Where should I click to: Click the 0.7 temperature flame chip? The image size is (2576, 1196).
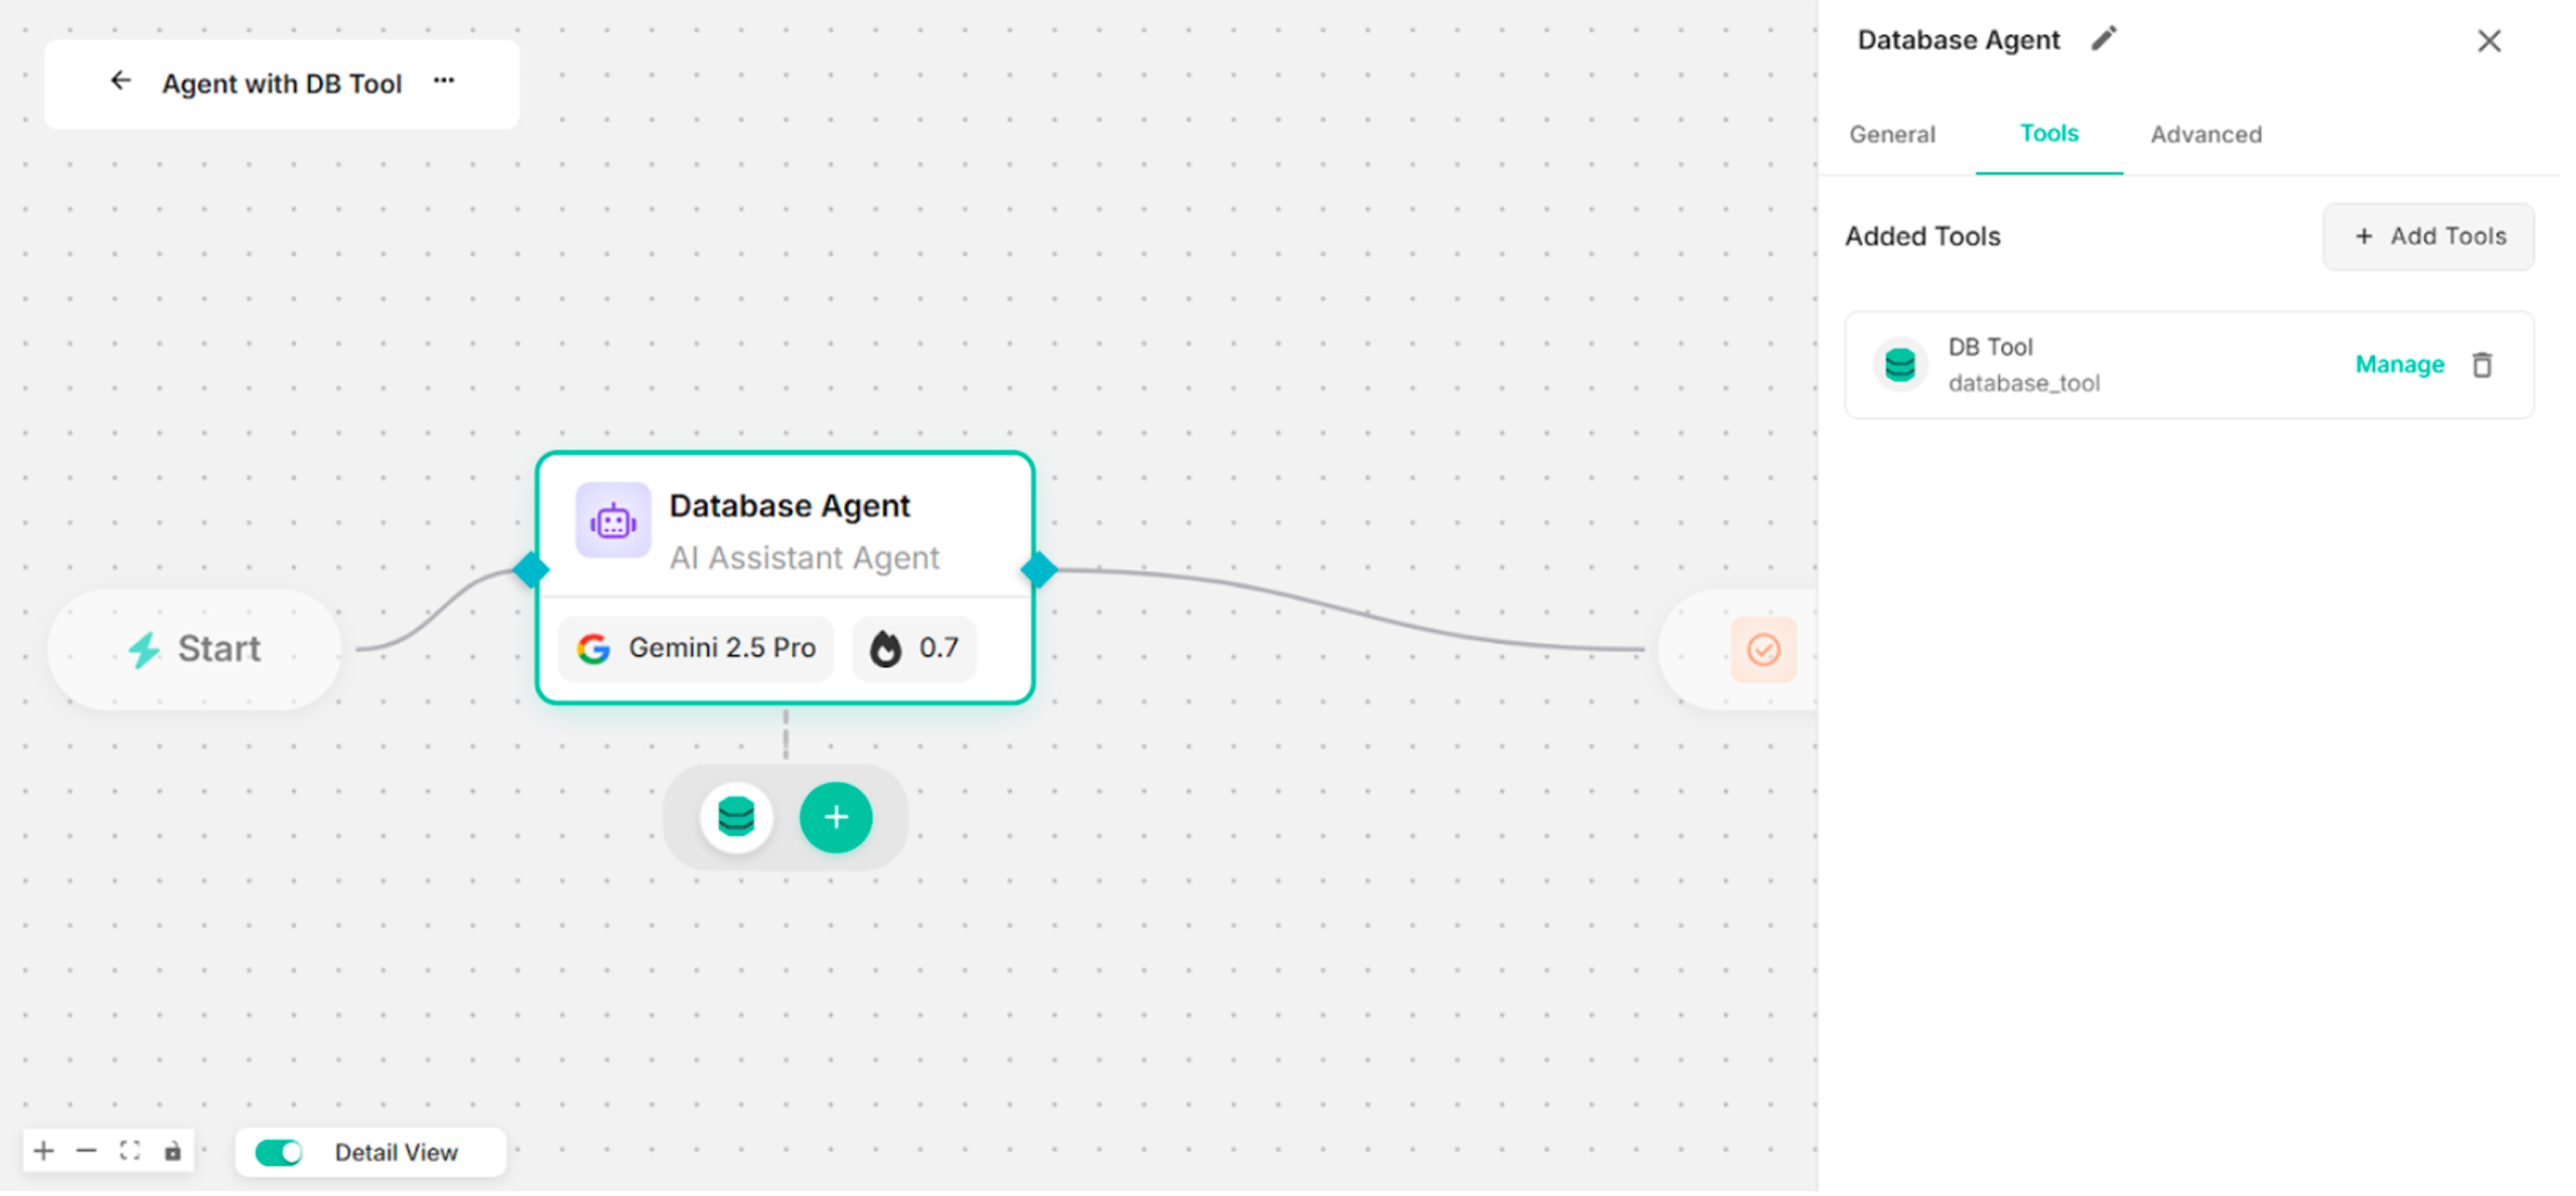coord(914,650)
